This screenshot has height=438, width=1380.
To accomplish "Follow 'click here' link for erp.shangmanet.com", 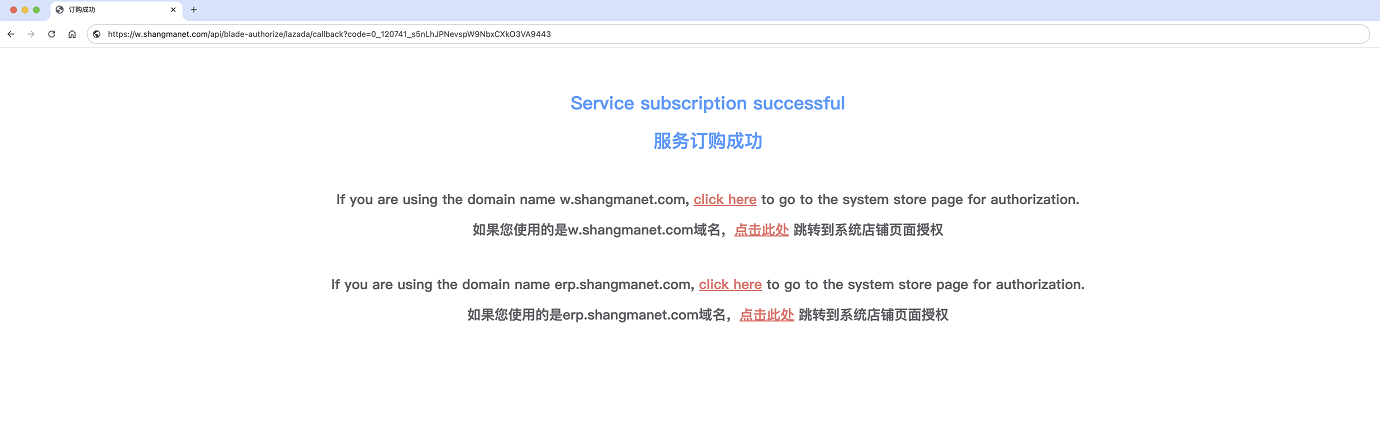I will tap(730, 284).
